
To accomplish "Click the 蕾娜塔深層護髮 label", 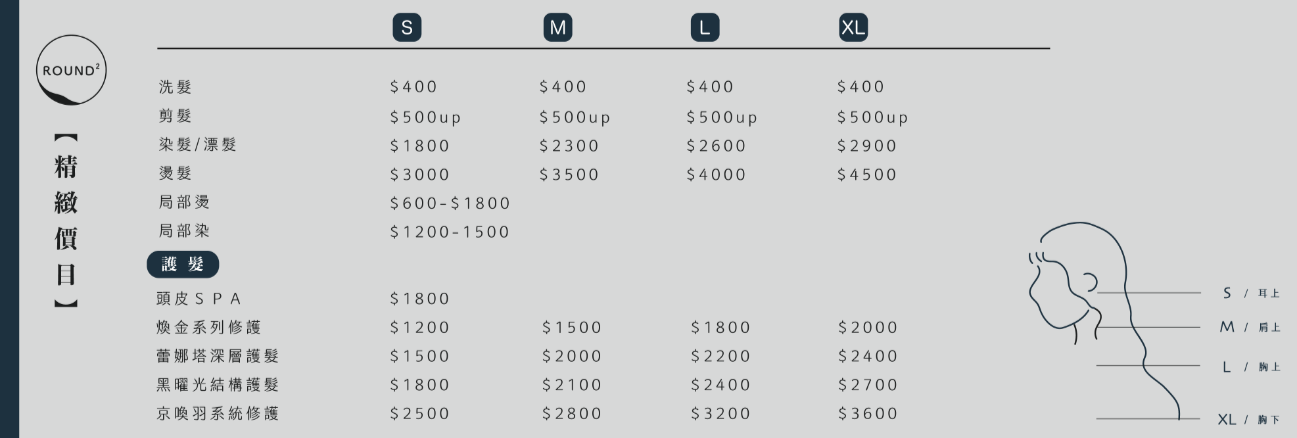I will 218,356.
